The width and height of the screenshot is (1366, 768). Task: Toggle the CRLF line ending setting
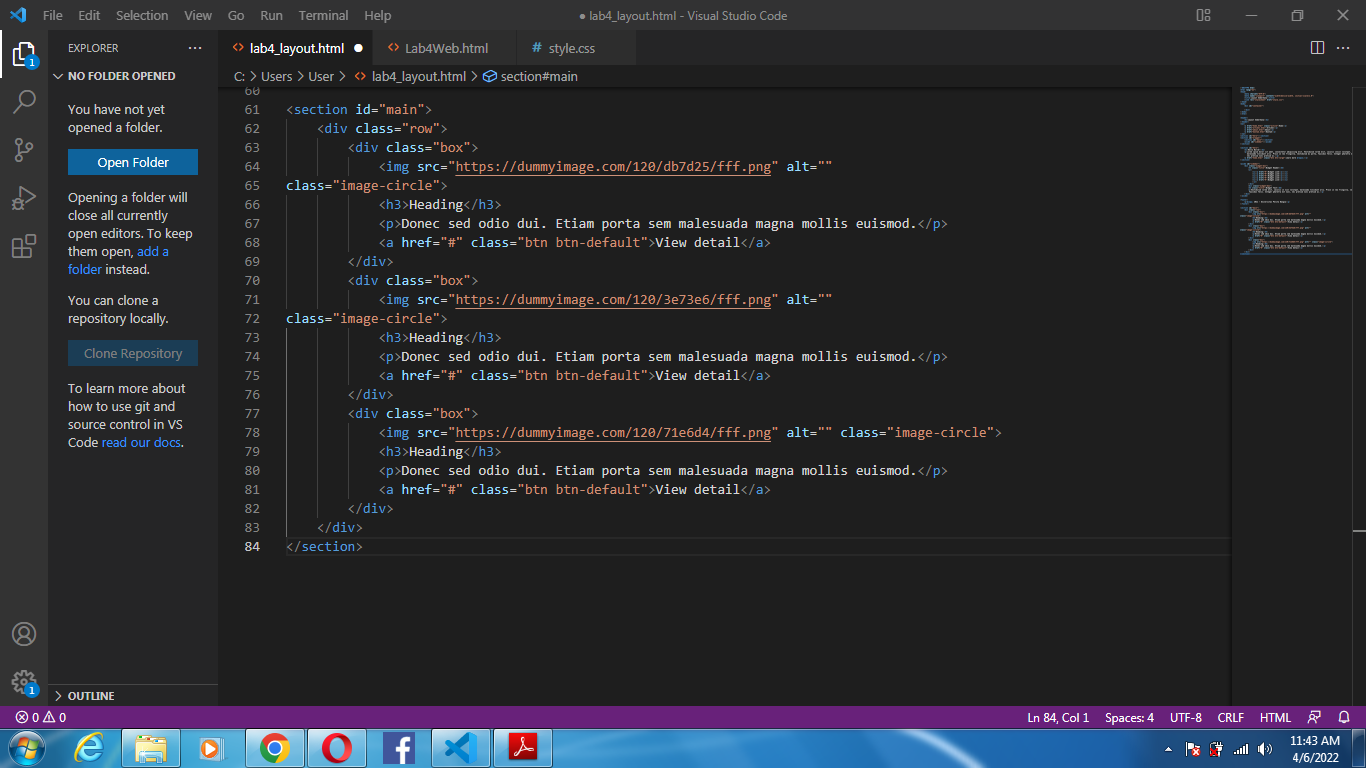click(1230, 717)
